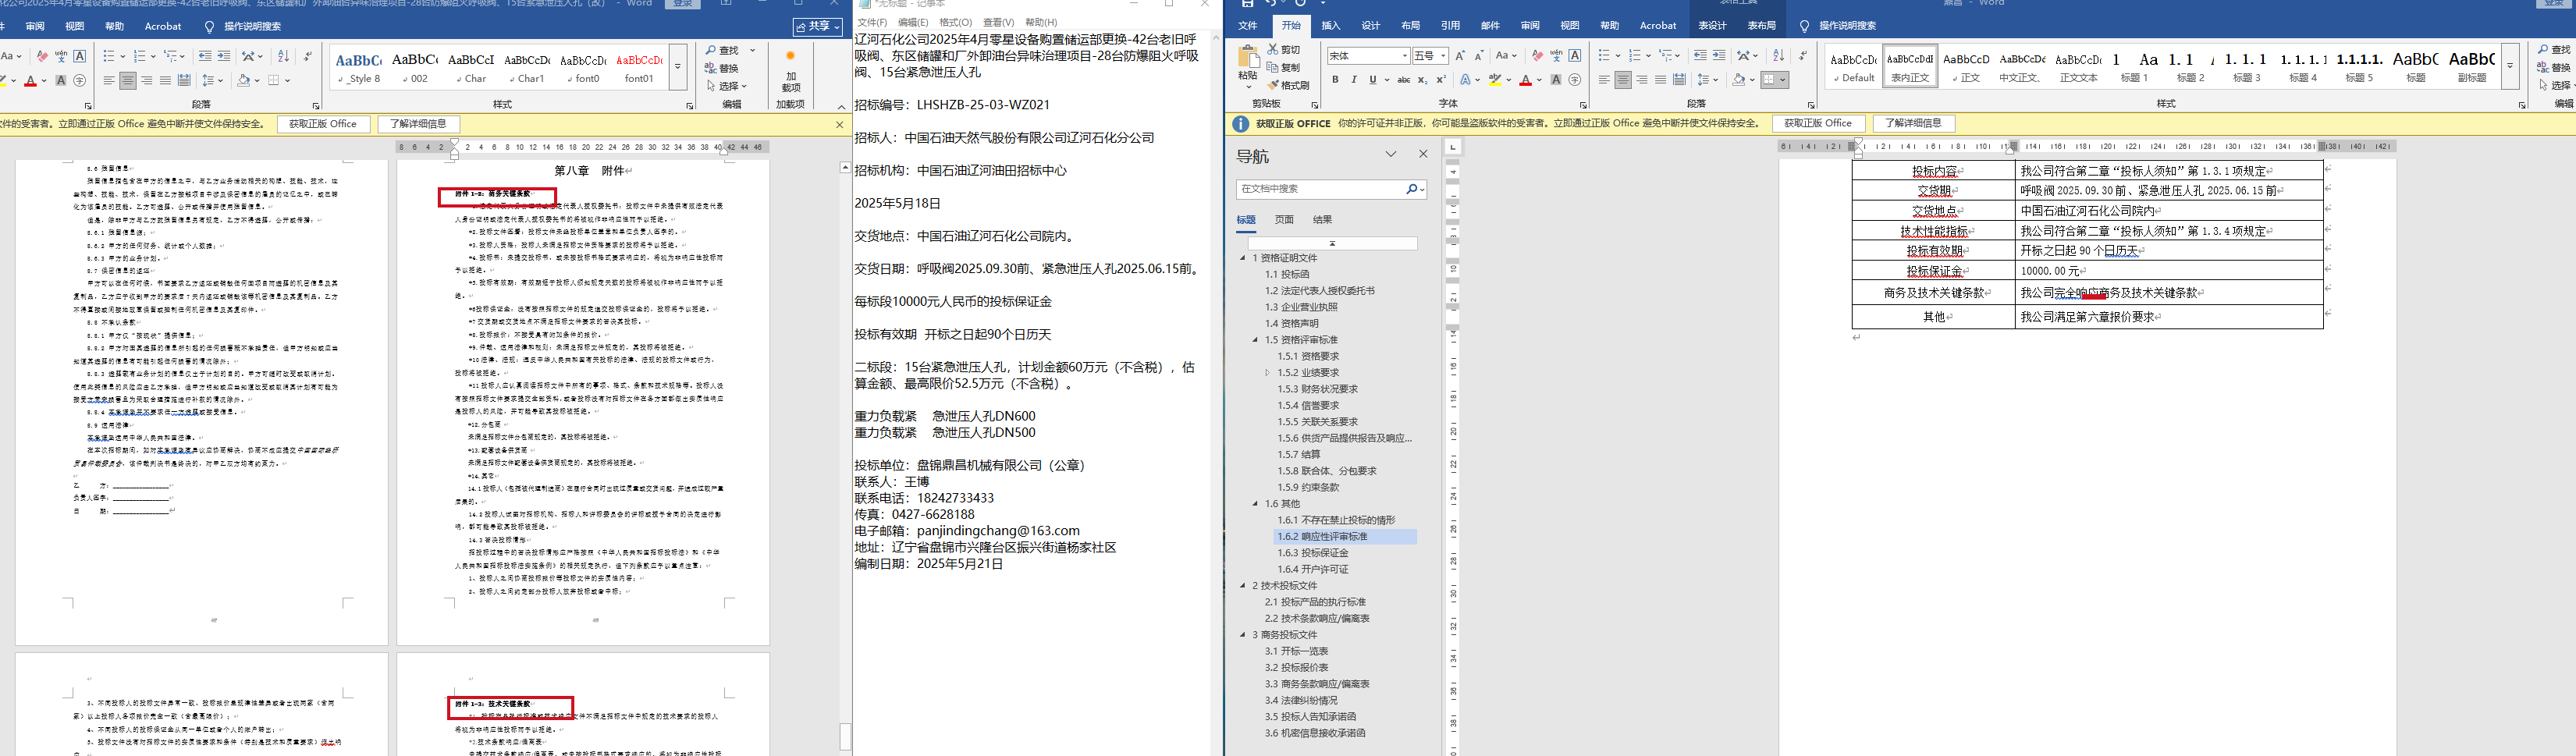Increase indent in right Word window
The height and width of the screenshot is (756, 2576).
coord(1719,56)
